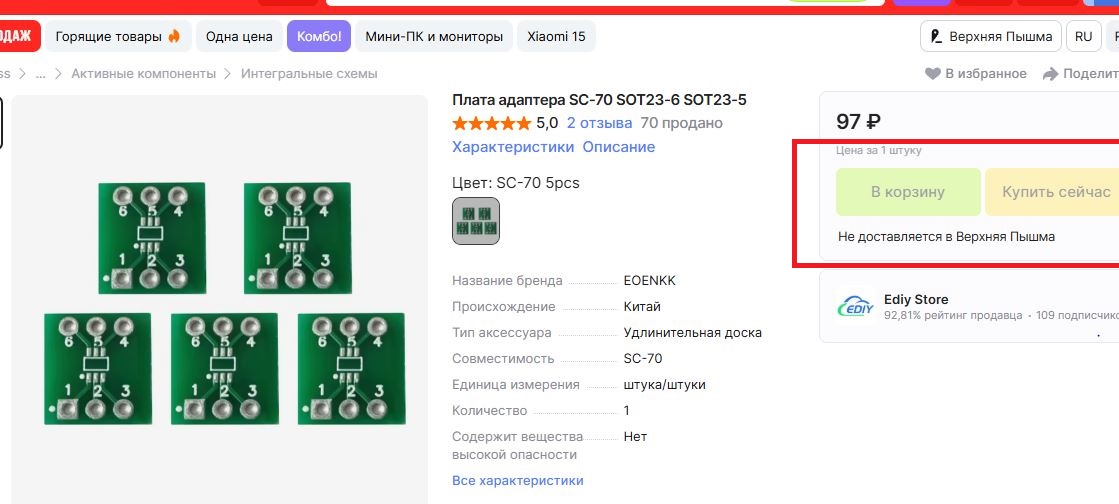Go to Интегральные схемы breadcrumb
1119x504 pixels.
(309, 74)
